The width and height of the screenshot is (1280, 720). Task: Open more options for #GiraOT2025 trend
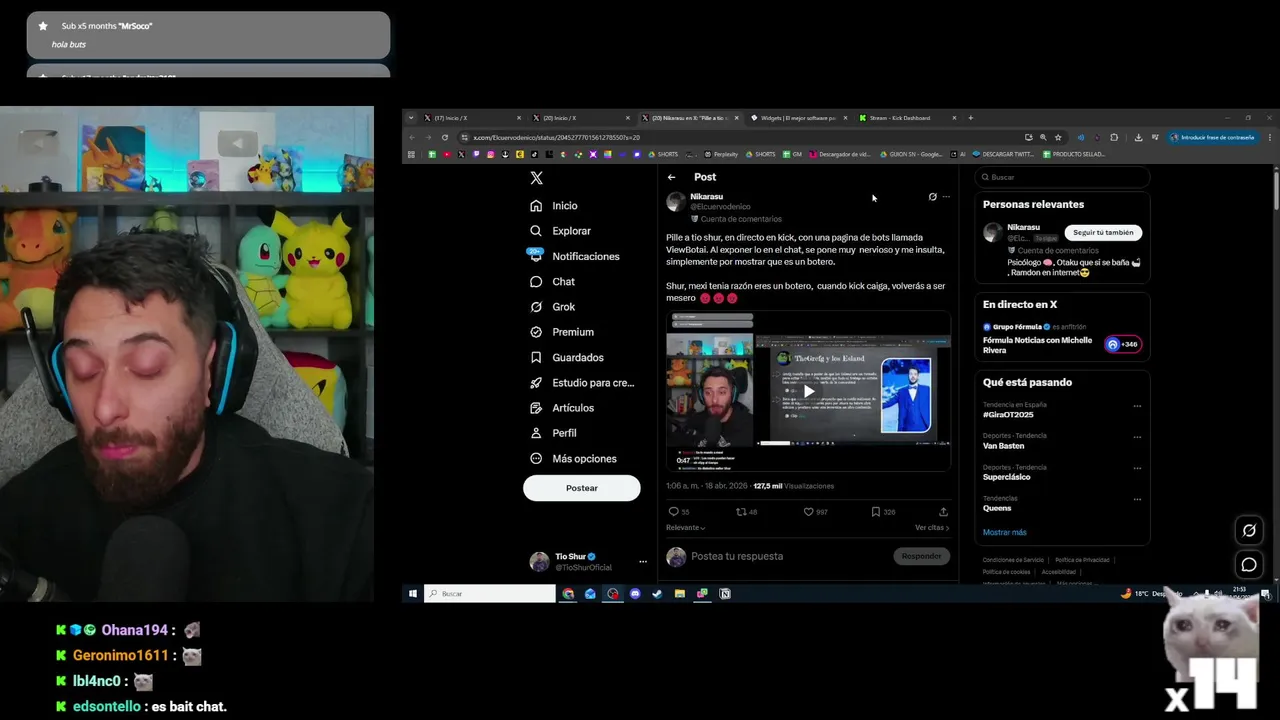pos(1137,406)
